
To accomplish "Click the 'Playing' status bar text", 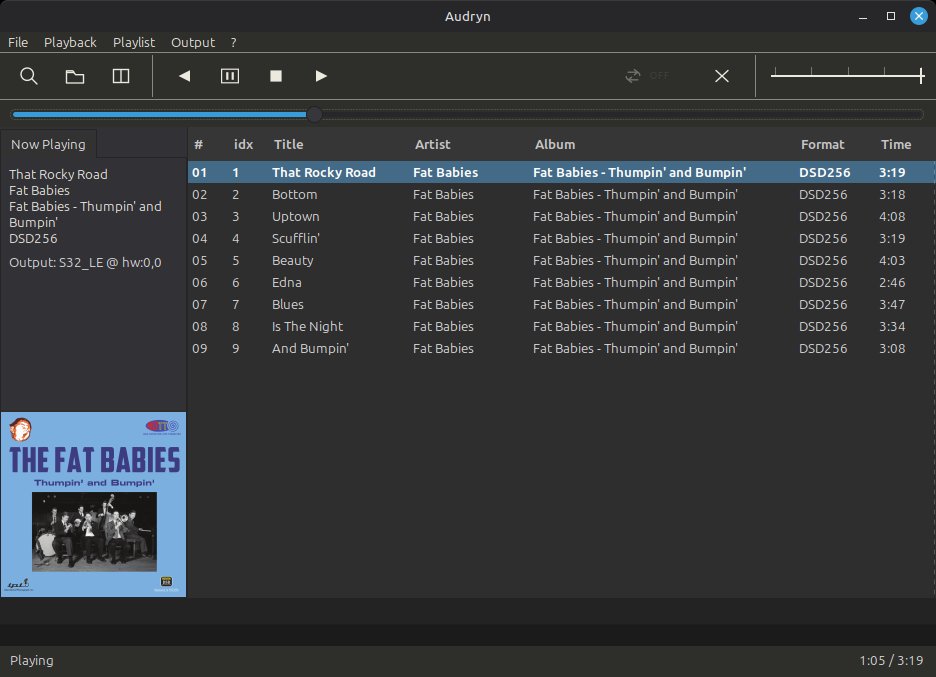I will (32, 660).
